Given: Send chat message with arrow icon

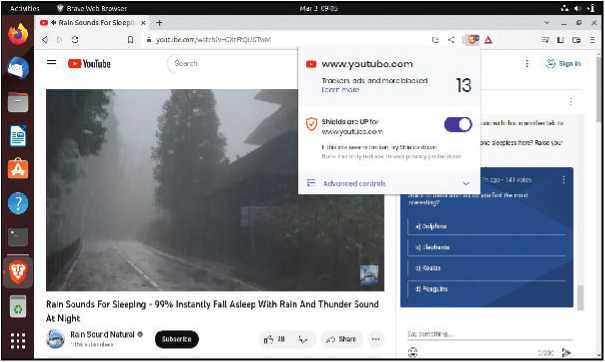Looking at the screenshot, I should (566, 352).
